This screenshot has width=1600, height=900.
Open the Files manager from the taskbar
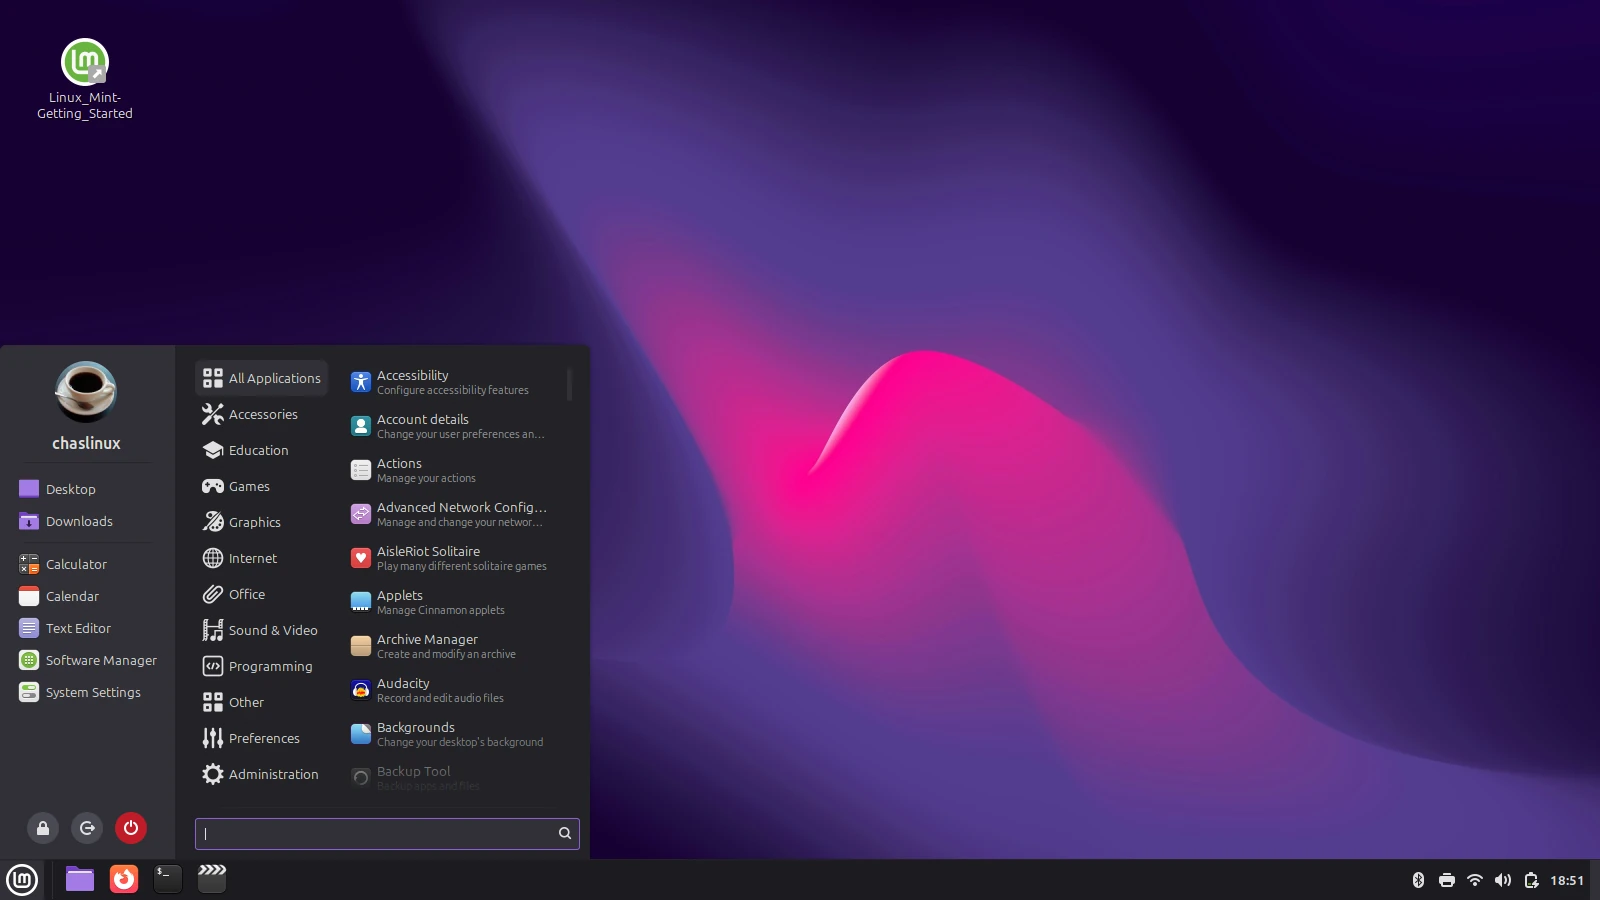[78, 879]
